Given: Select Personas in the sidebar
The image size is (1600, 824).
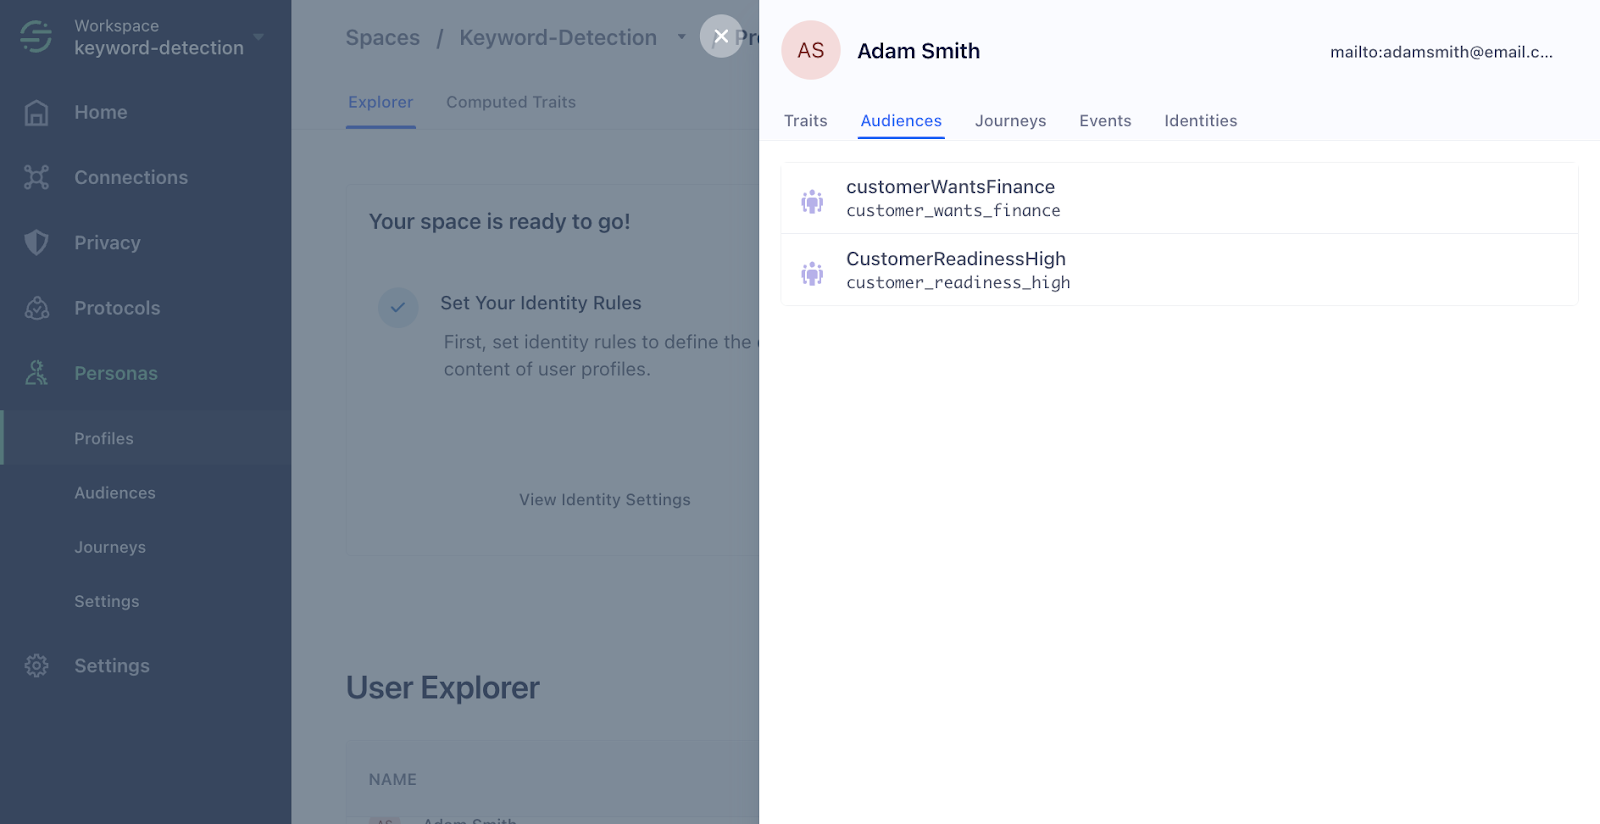Looking at the screenshot, I should click(x=116, y=373).
